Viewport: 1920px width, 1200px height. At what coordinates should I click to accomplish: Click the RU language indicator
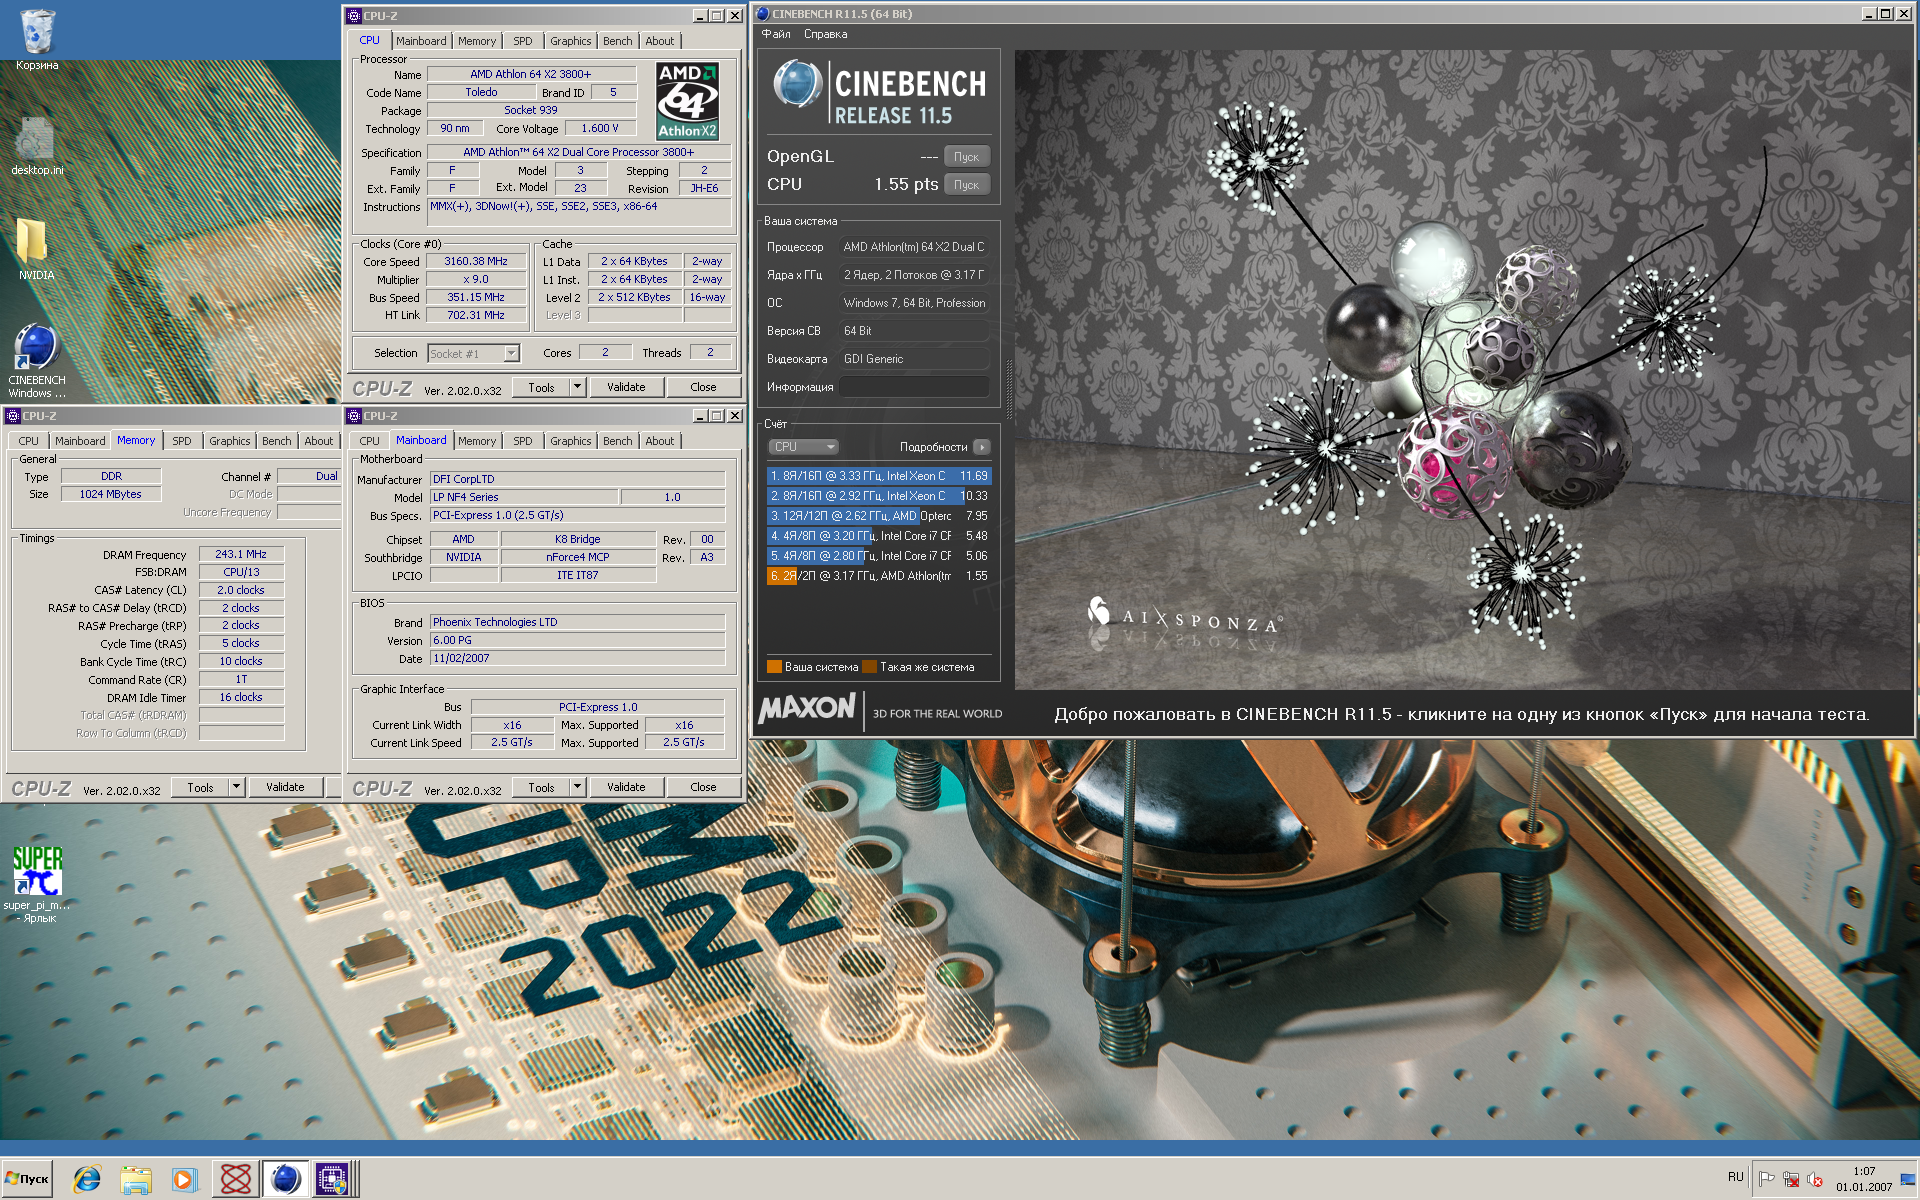1736,1177
